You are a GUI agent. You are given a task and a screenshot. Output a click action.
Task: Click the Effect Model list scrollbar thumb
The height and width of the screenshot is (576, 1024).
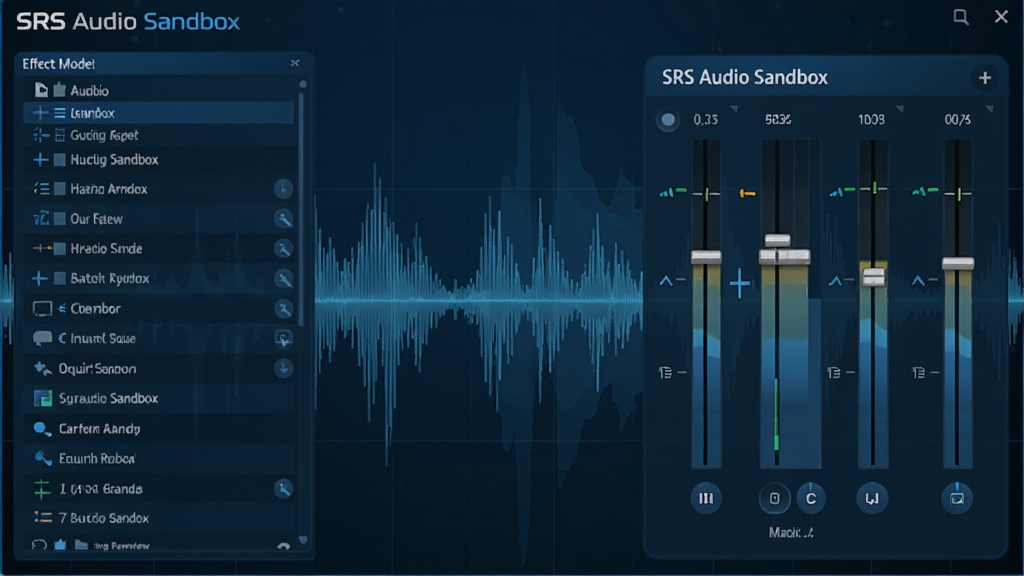click(301, 209)
